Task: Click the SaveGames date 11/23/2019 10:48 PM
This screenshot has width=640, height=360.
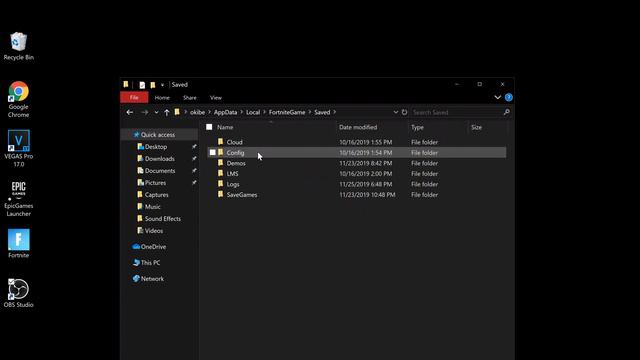Action: click(367, 195)
